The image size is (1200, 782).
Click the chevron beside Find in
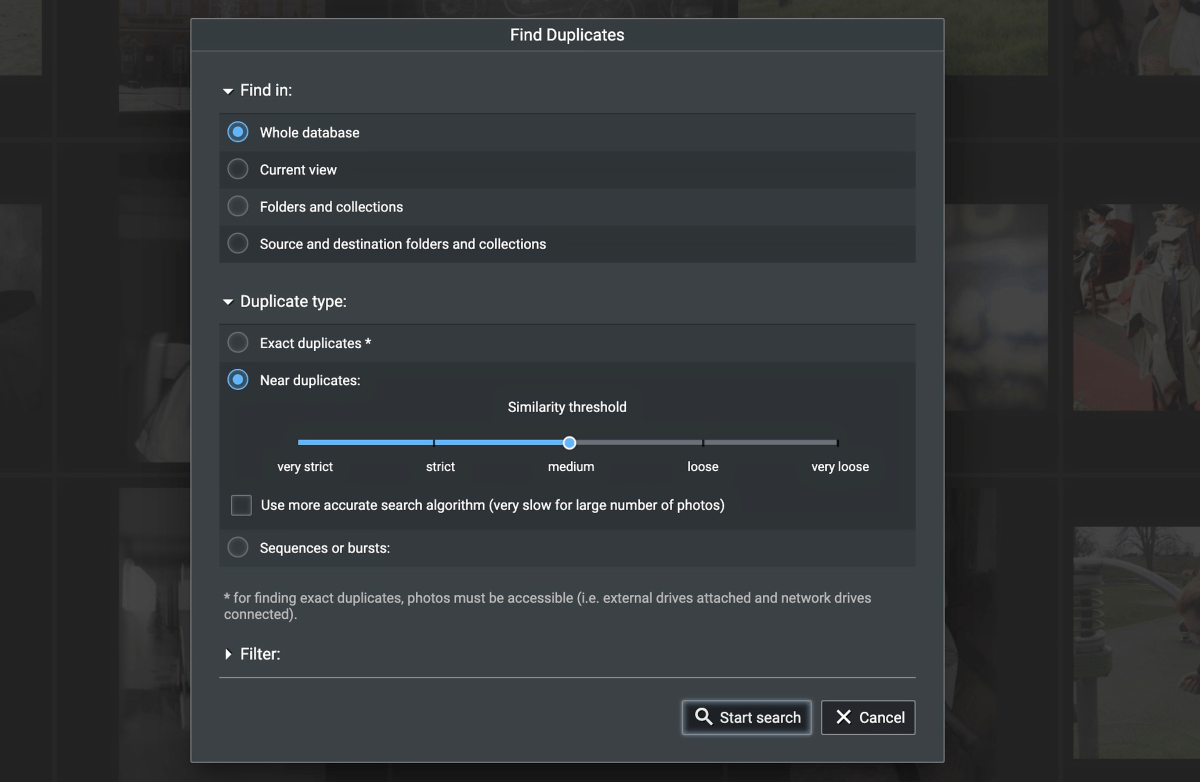point(227,90)
